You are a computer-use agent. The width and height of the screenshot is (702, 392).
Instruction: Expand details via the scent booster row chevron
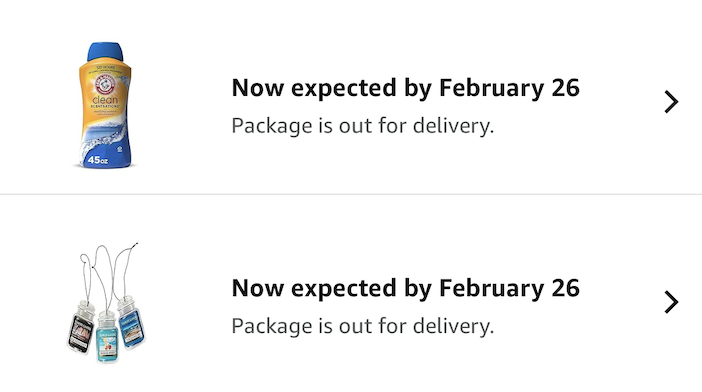click(671, 102)
